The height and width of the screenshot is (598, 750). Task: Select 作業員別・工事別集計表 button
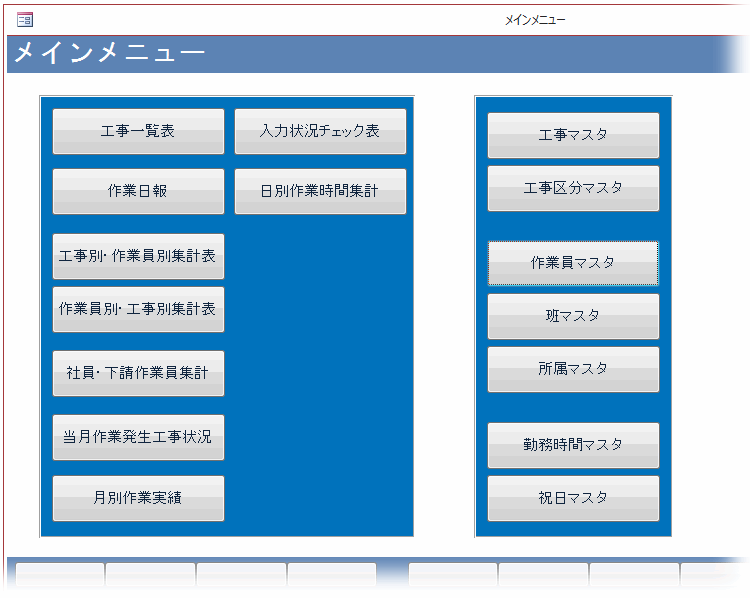point(138,309)
